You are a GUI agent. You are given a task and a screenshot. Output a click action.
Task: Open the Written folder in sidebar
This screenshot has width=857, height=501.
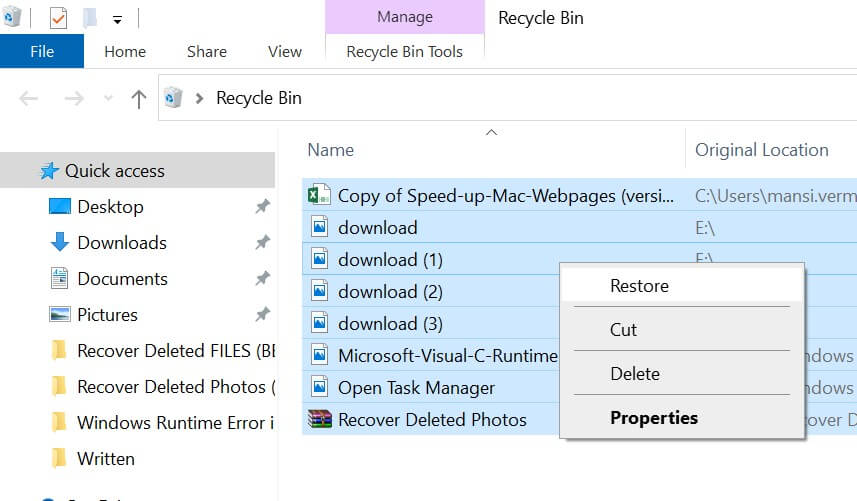coord(105,459)
